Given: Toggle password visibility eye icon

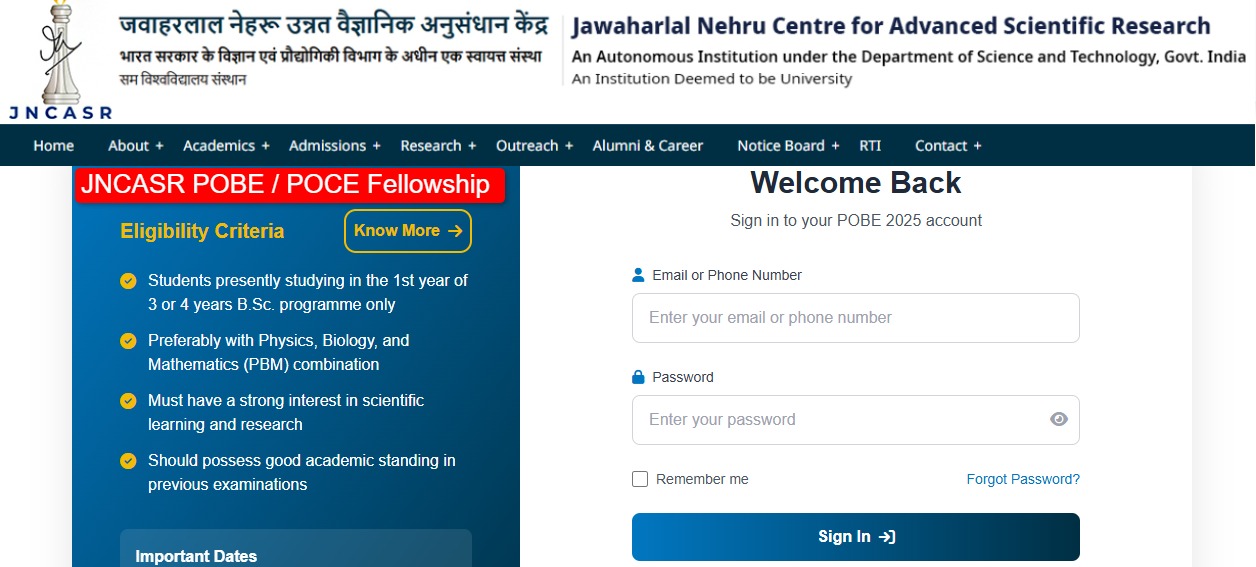Looking at the screenshot, I should [x=1059, y=420].
